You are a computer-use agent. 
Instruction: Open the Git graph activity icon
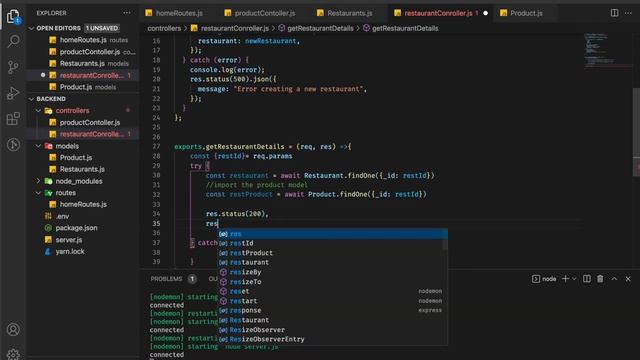[13, 144]
